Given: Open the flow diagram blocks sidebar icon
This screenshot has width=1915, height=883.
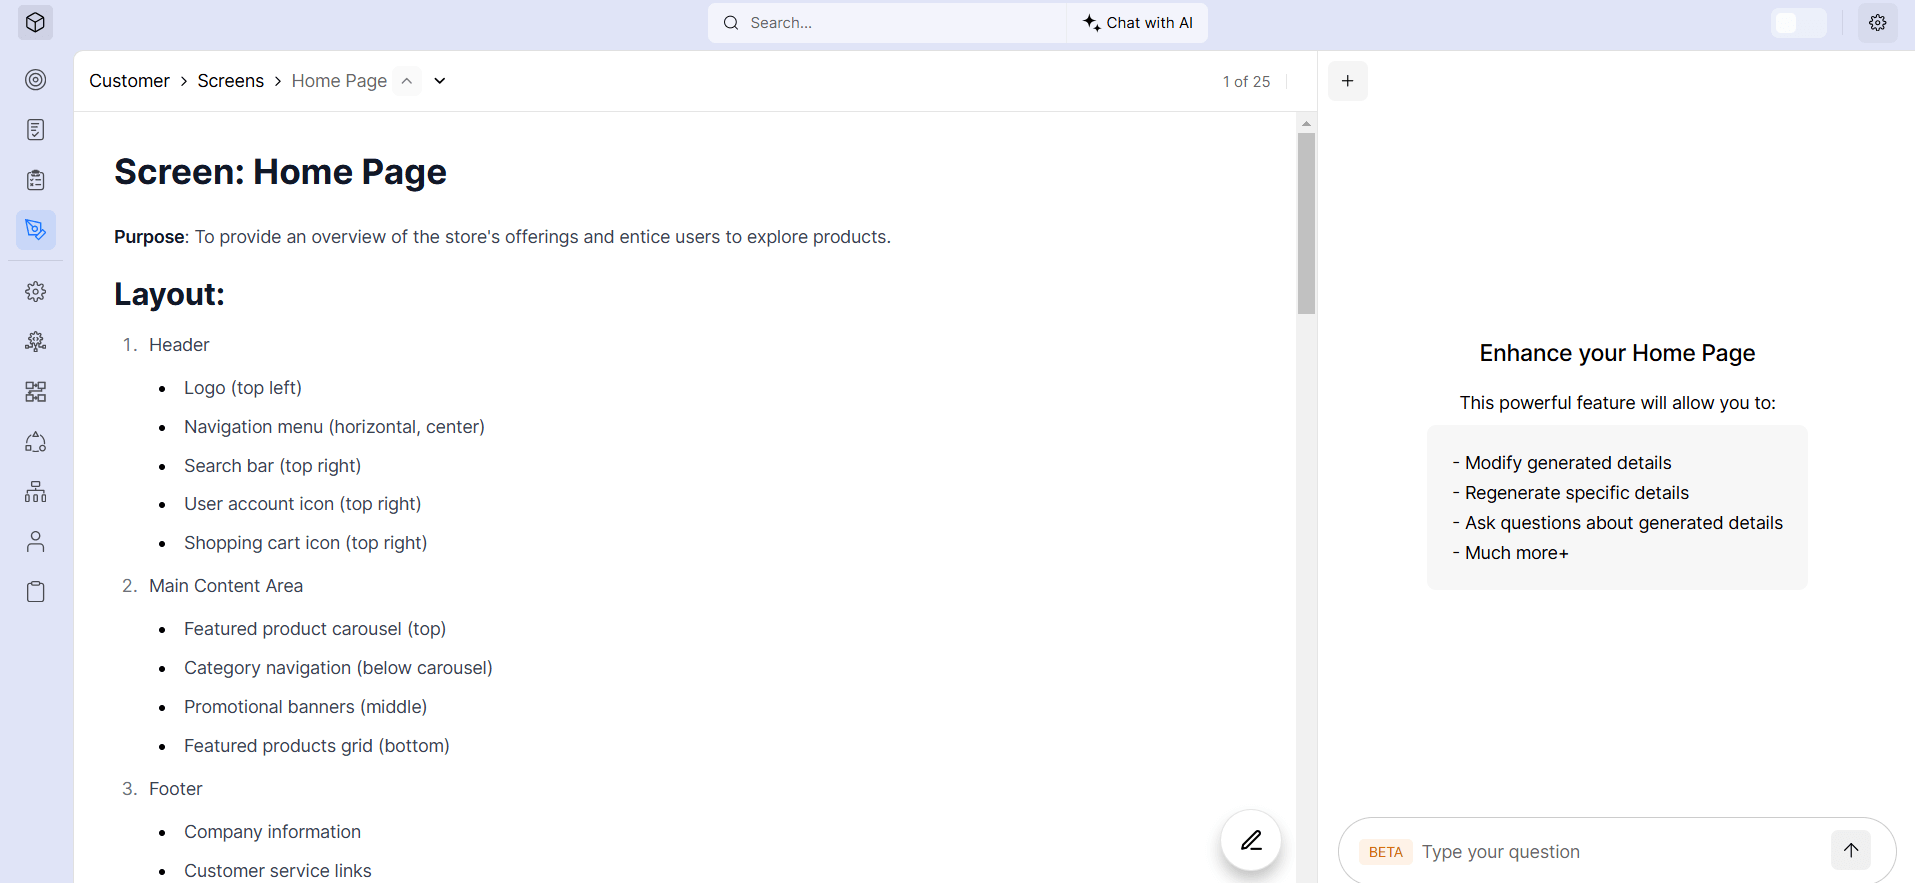Looking at the screenshot, I should click(x=36, y=392).
